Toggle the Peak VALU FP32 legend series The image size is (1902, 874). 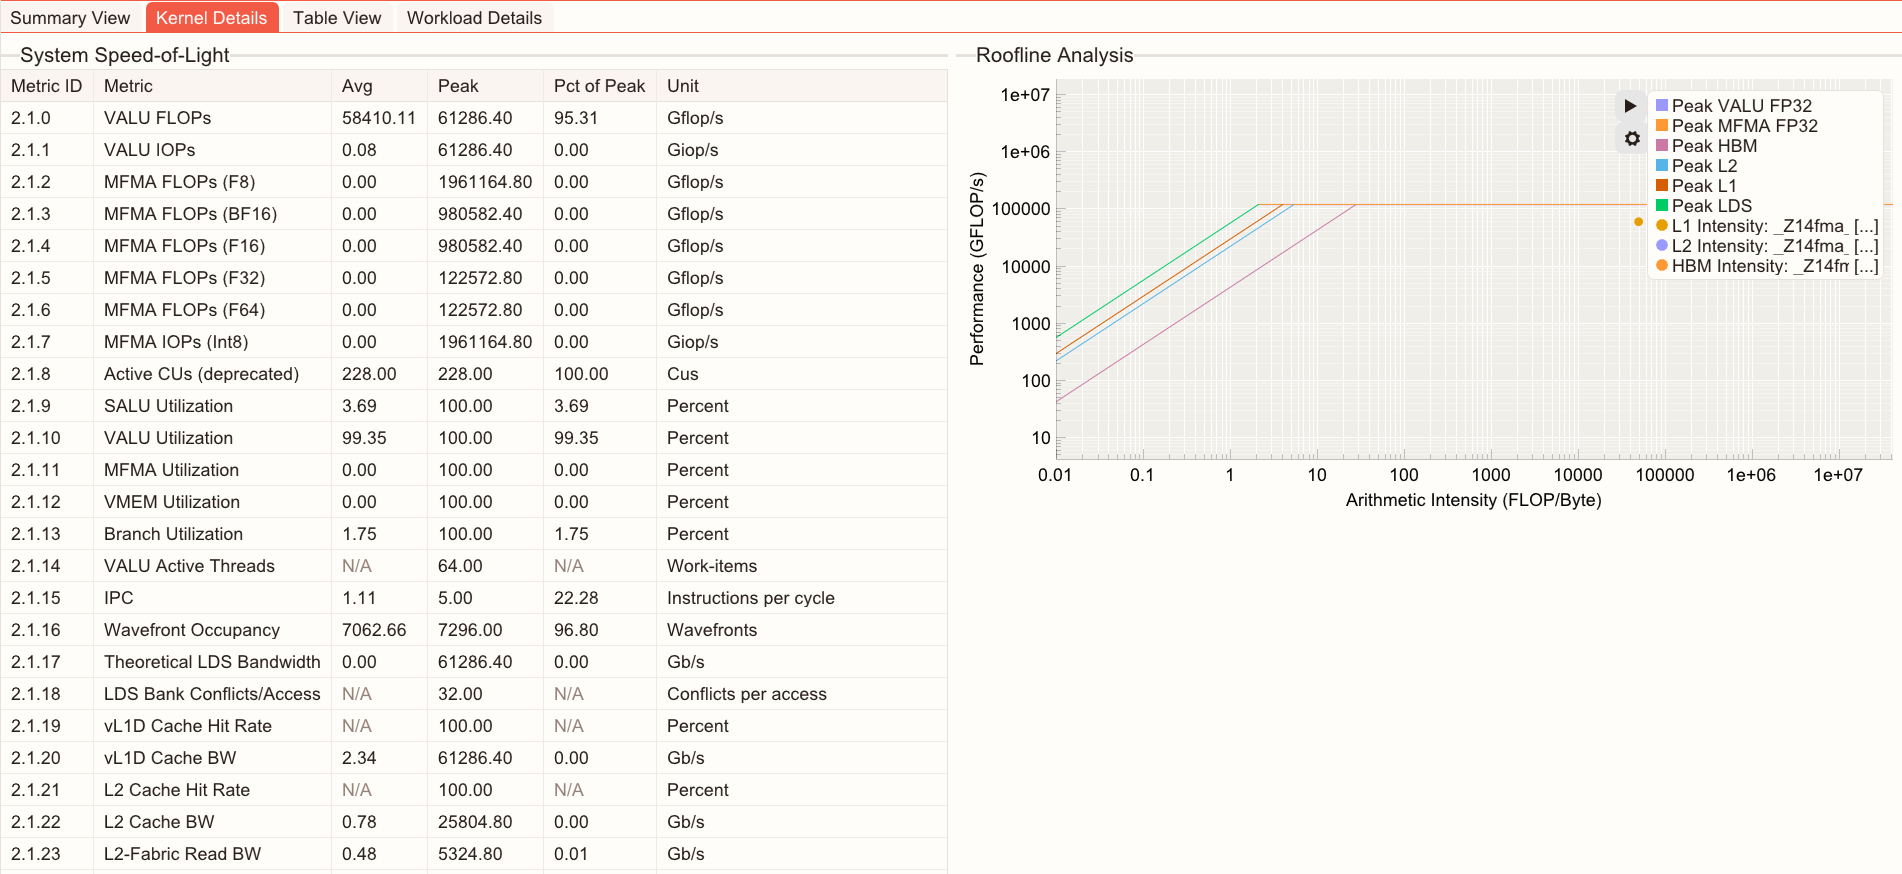click(1740, 106)
